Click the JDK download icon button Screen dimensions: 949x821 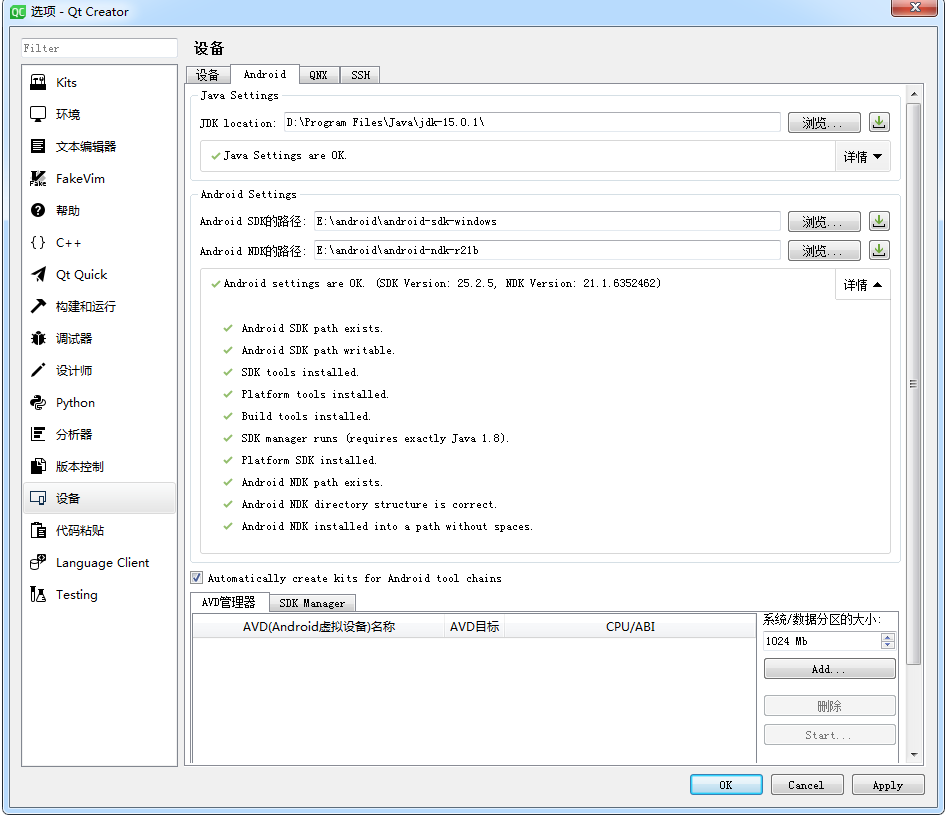pyautogui.click(x=879, y=123)
